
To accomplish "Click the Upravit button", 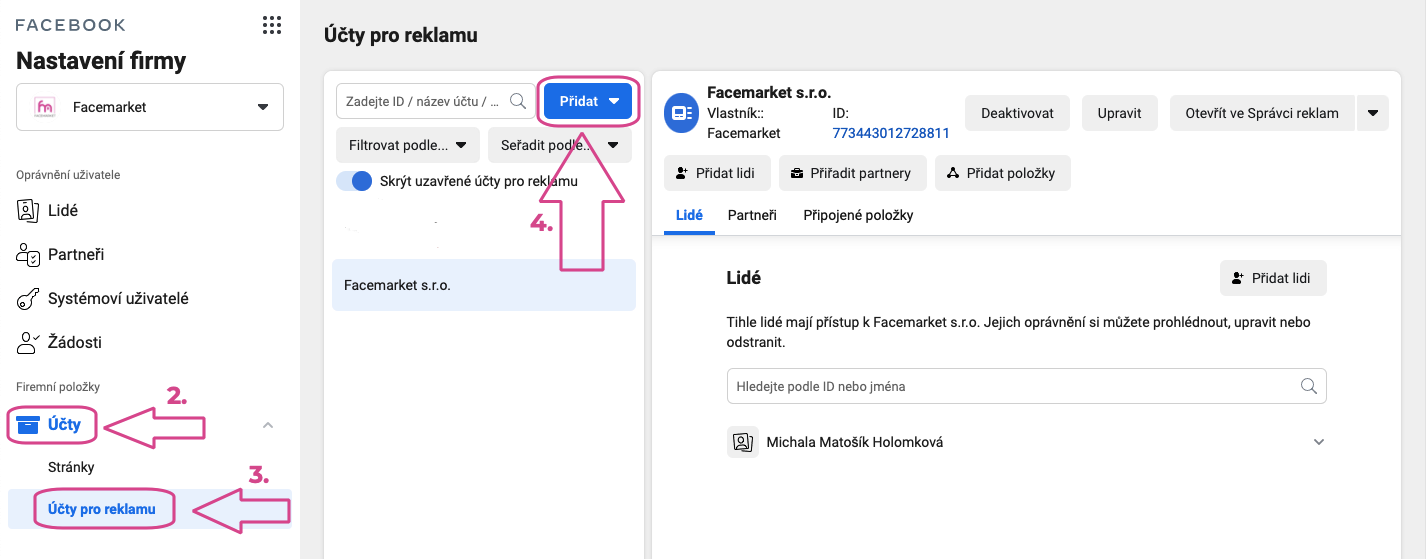I will tap(1119, 113).
